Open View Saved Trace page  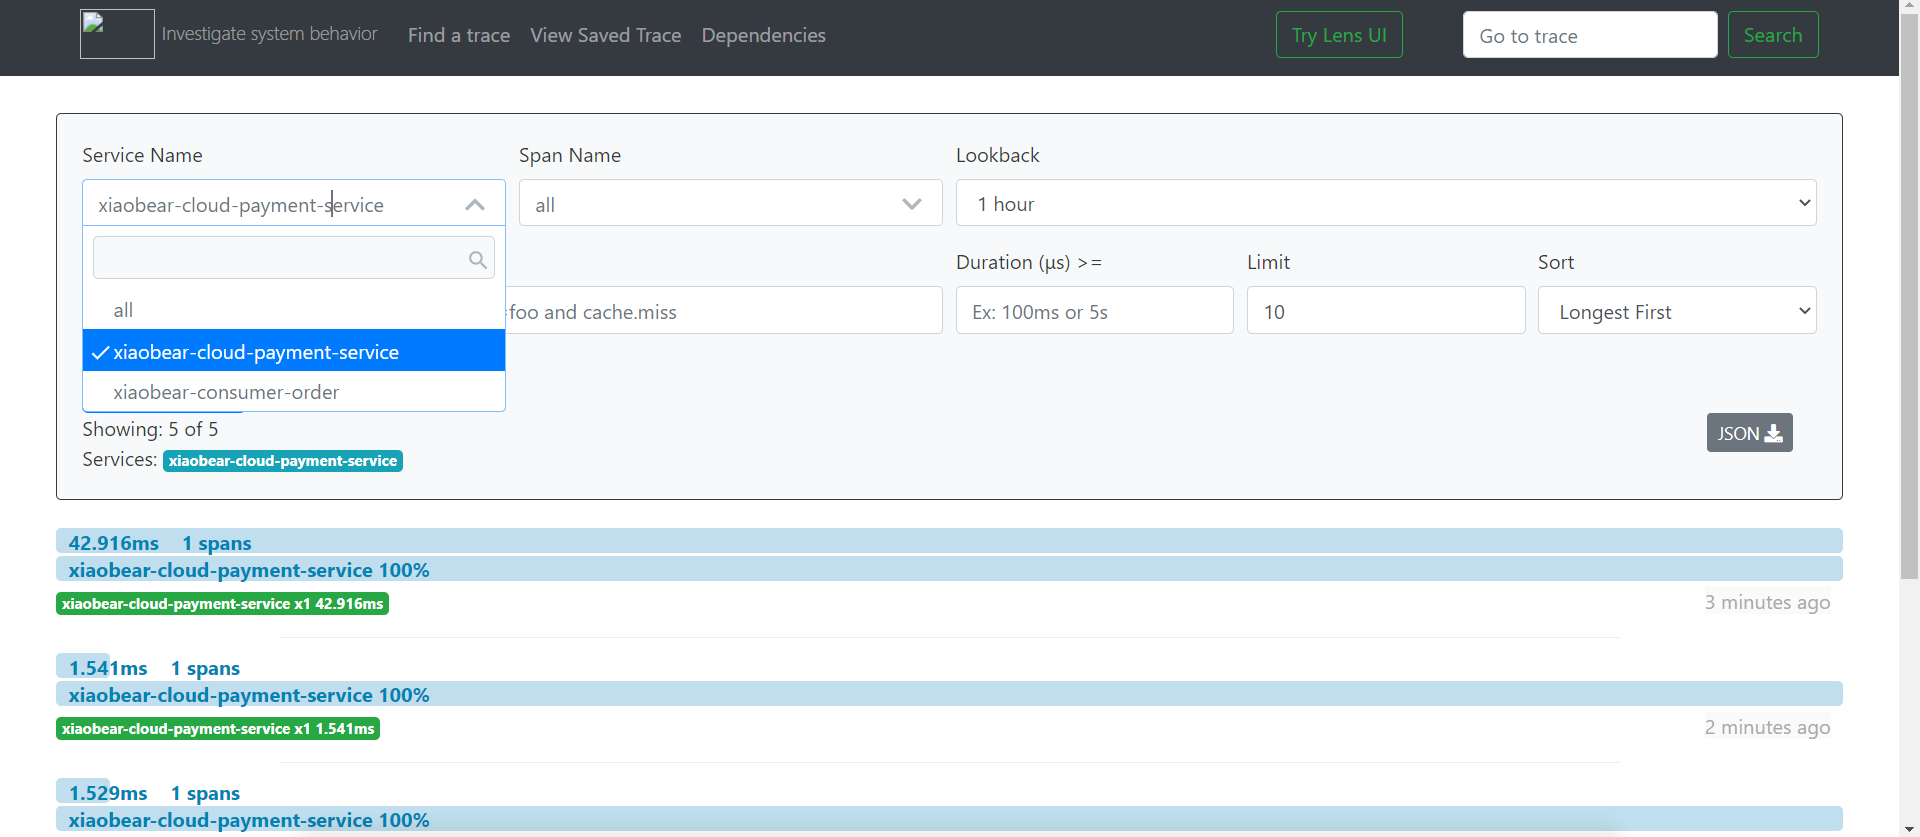[x=606, y=35]
